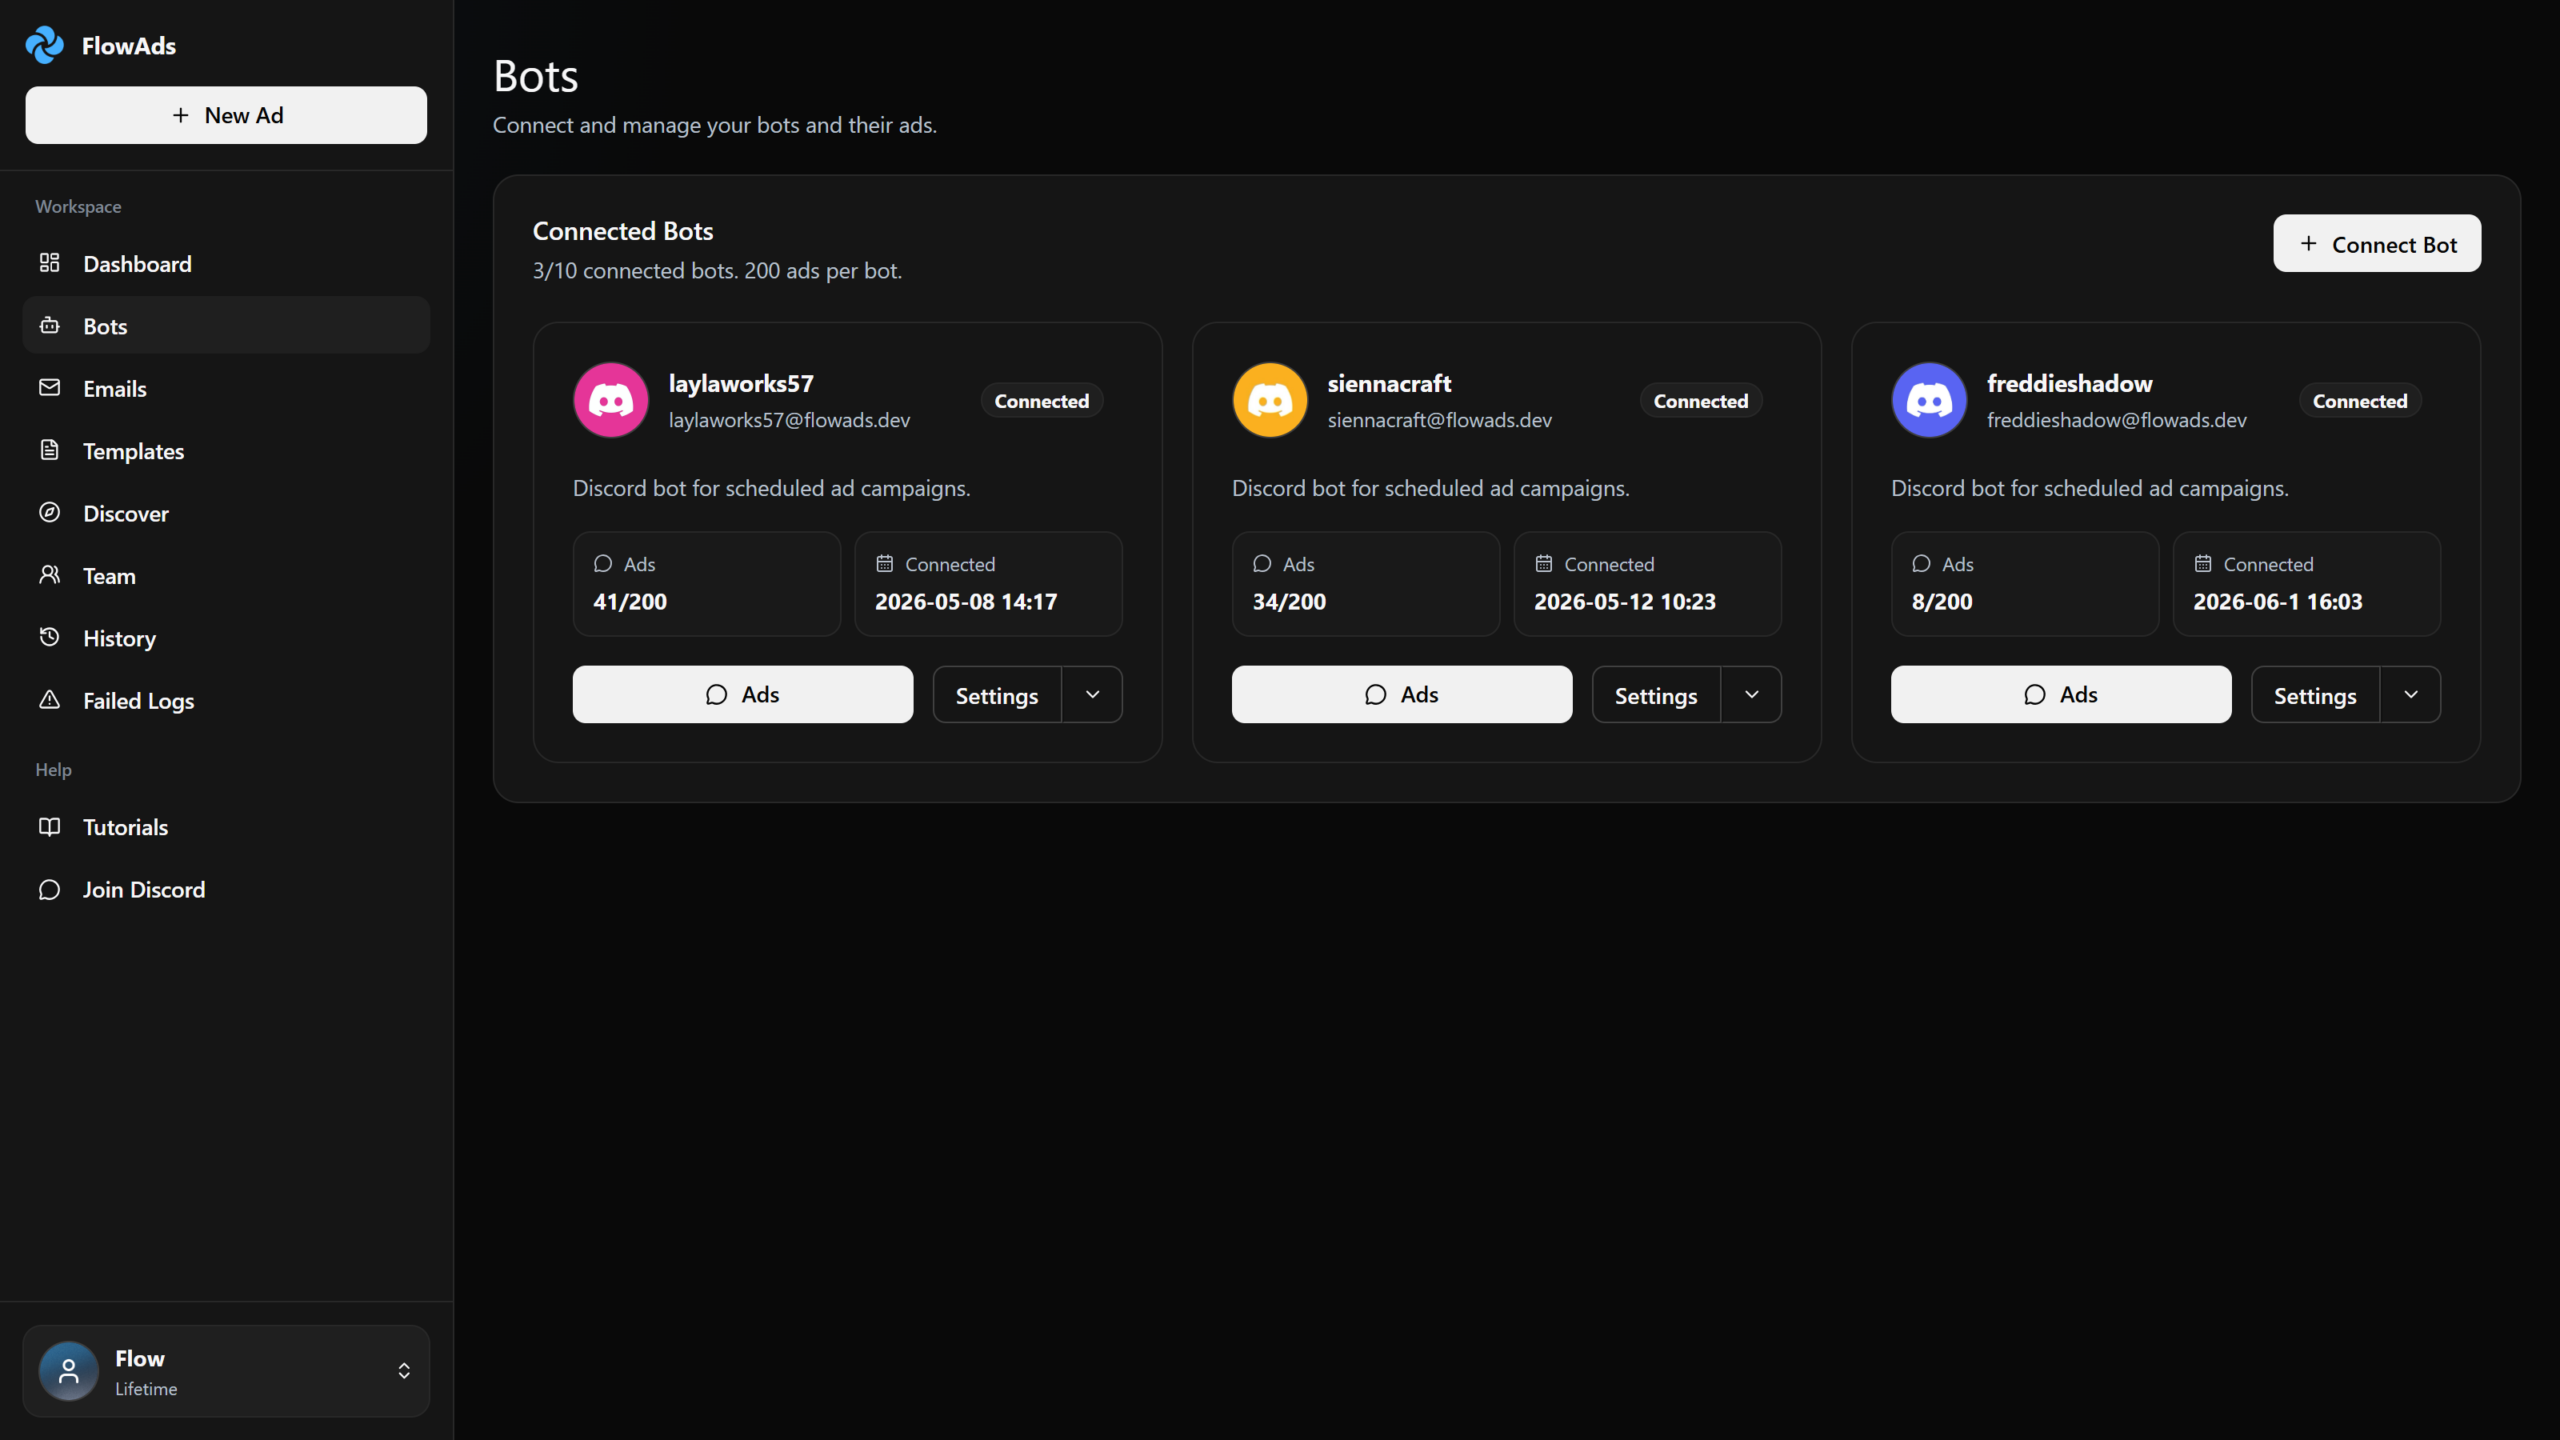The width and height of the screenshot is (2560, 1440).
Task: Select Join Discord link
Action: click(x=226, y=889)
